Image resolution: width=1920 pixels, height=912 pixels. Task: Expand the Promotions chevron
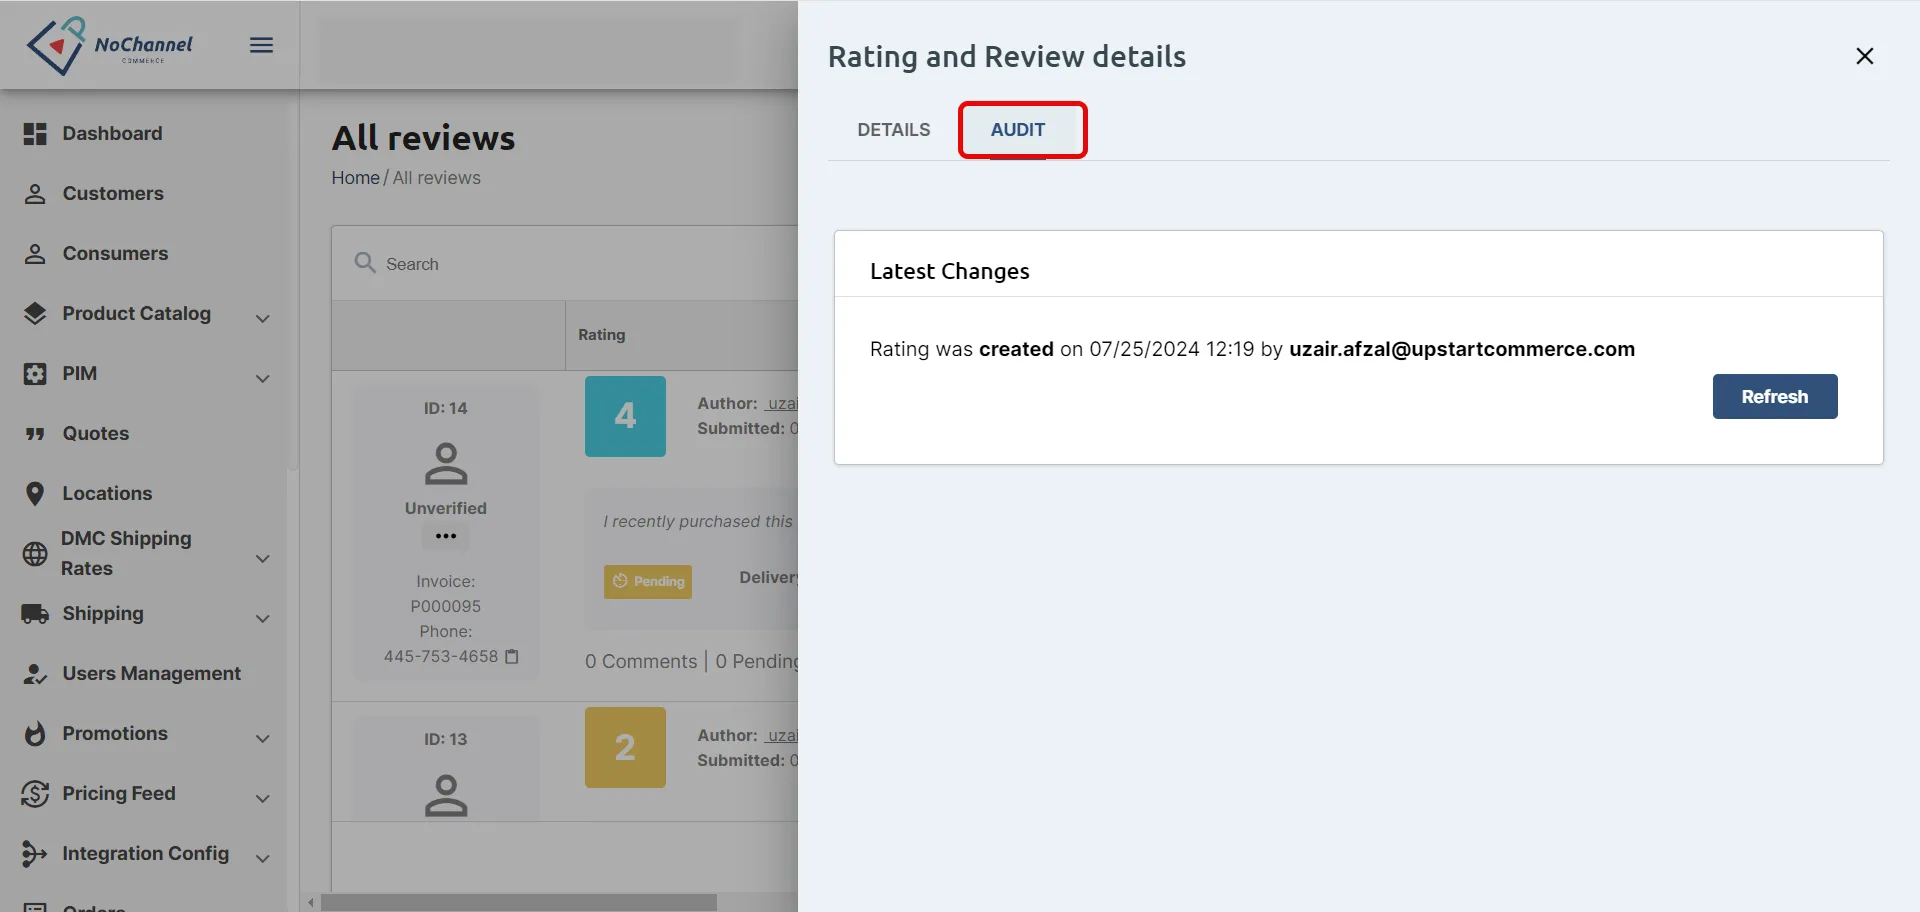(x=263, y=739)
